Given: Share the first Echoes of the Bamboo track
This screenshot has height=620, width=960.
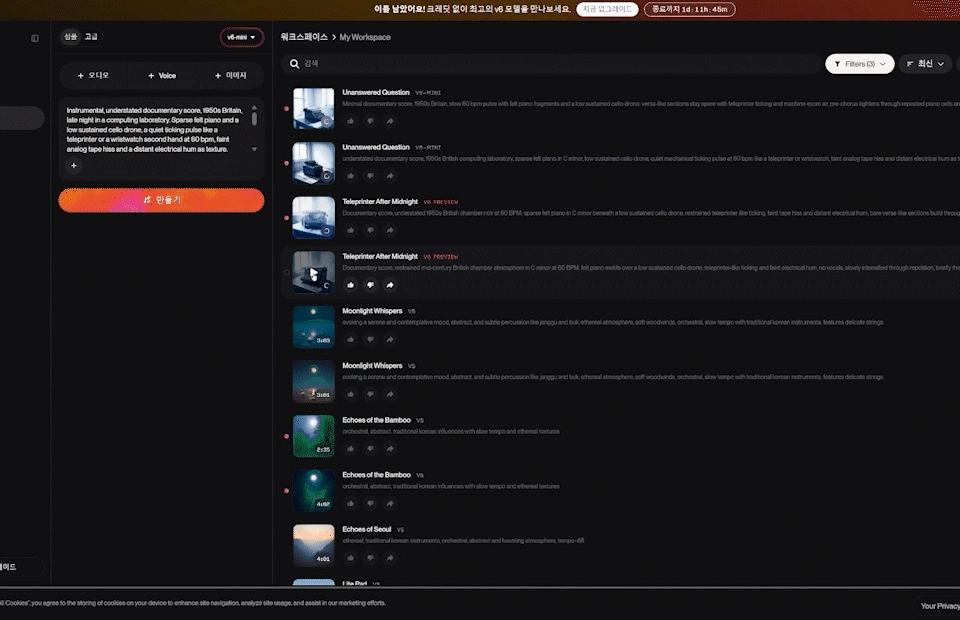Looking at the screenshot, I should coord(389,449).
